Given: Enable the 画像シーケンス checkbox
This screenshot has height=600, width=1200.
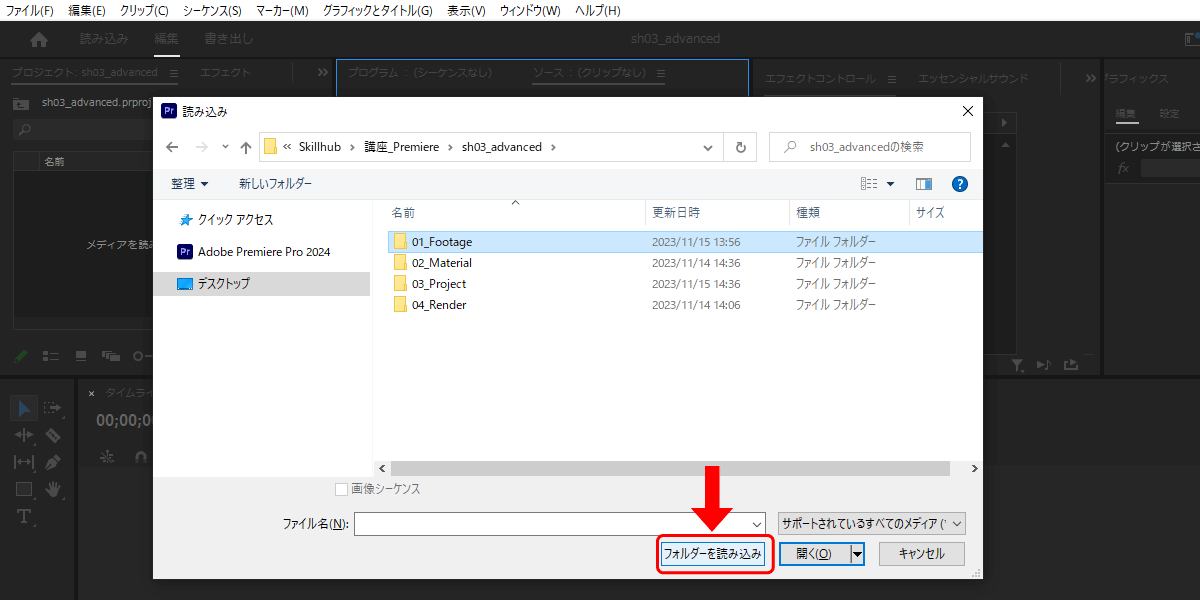Looking at the screenshot, I should 342,489.
